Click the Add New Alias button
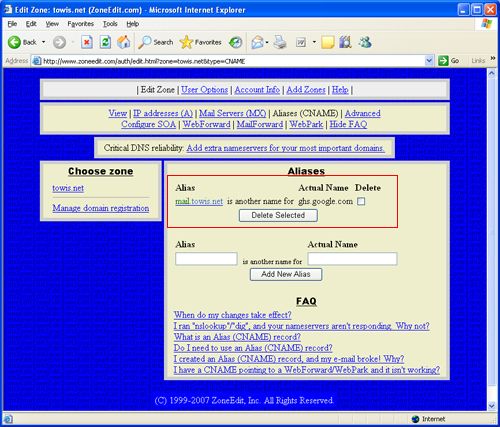The height and width of the screenshot is (427, 500). point(286,274)
